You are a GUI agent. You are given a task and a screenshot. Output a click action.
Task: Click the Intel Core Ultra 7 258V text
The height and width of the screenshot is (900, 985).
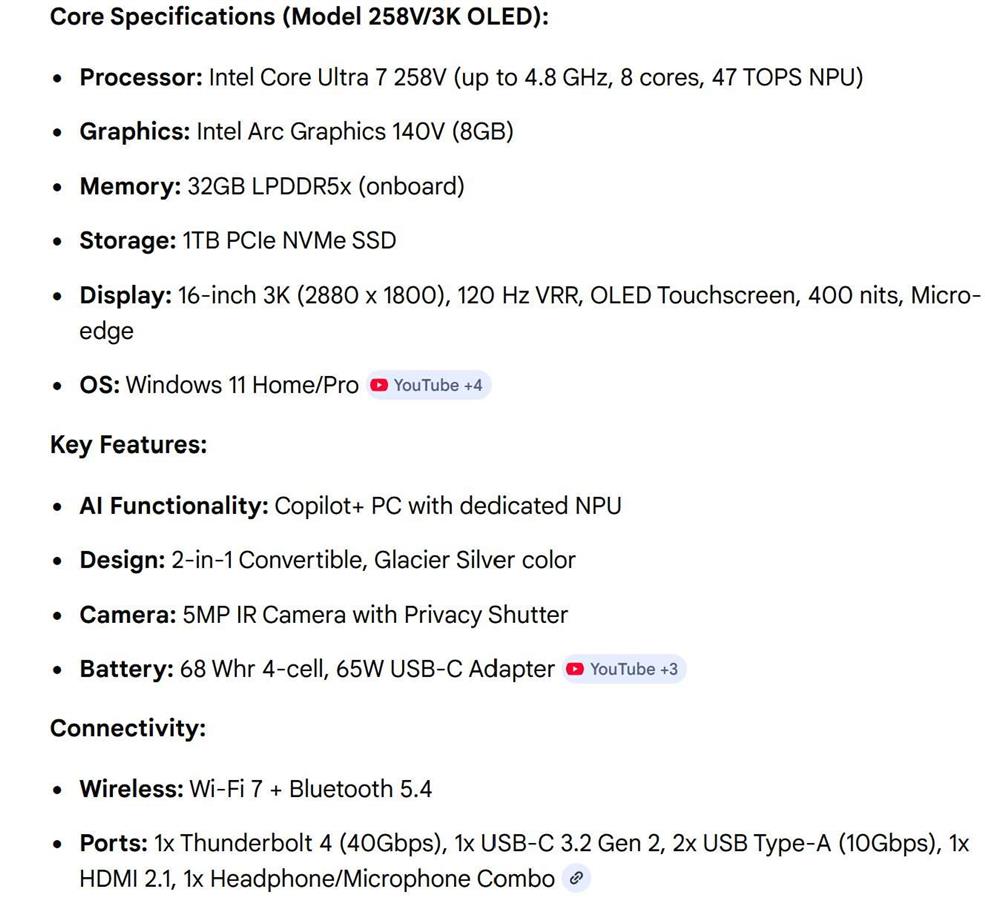(326, 77)
